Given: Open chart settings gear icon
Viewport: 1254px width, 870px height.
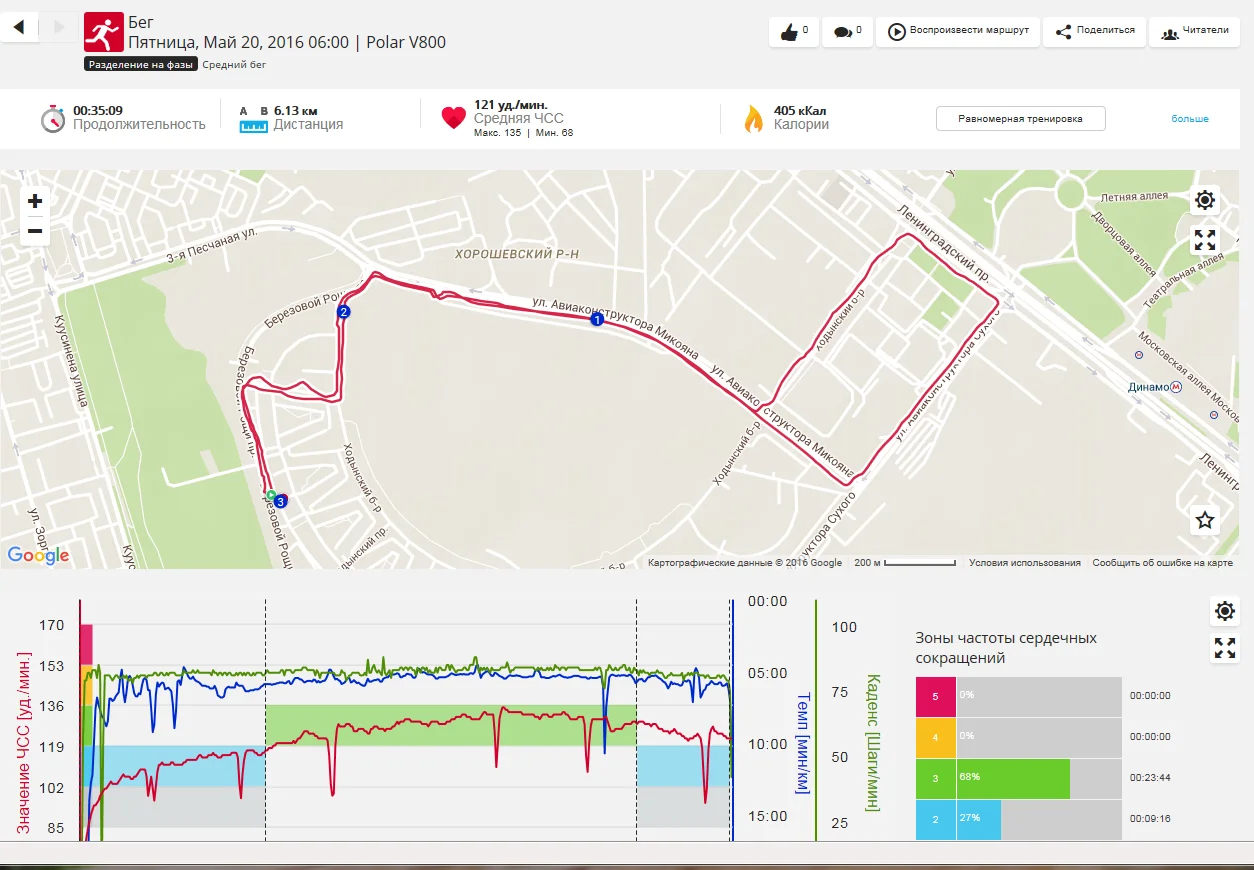Looking at the screenshot, I should (1225, 611).
